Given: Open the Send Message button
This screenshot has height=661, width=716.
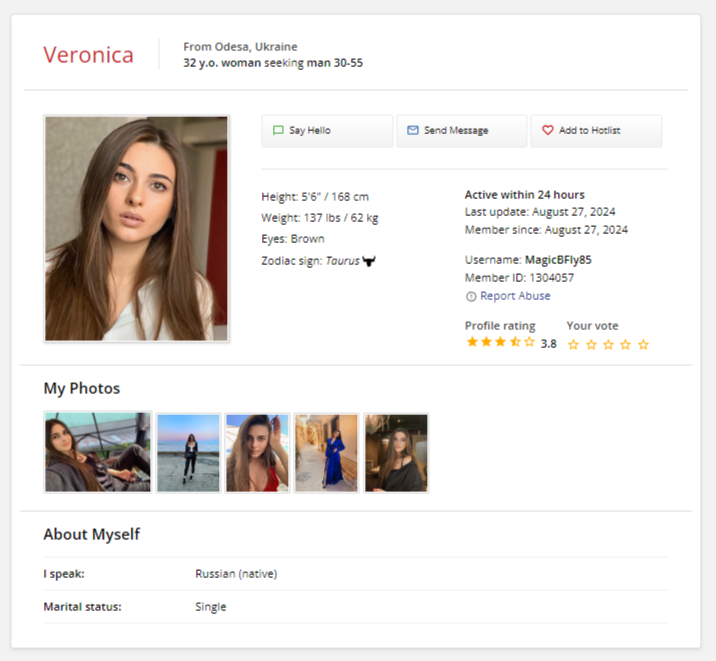Looking at the screenshot, I should coord(461,131).
